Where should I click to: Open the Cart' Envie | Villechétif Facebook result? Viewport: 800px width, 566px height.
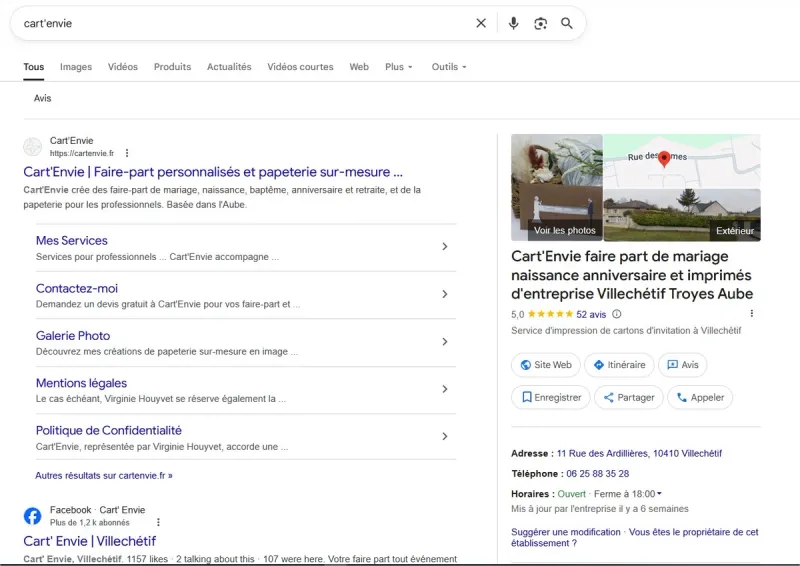tap(90, 541)
